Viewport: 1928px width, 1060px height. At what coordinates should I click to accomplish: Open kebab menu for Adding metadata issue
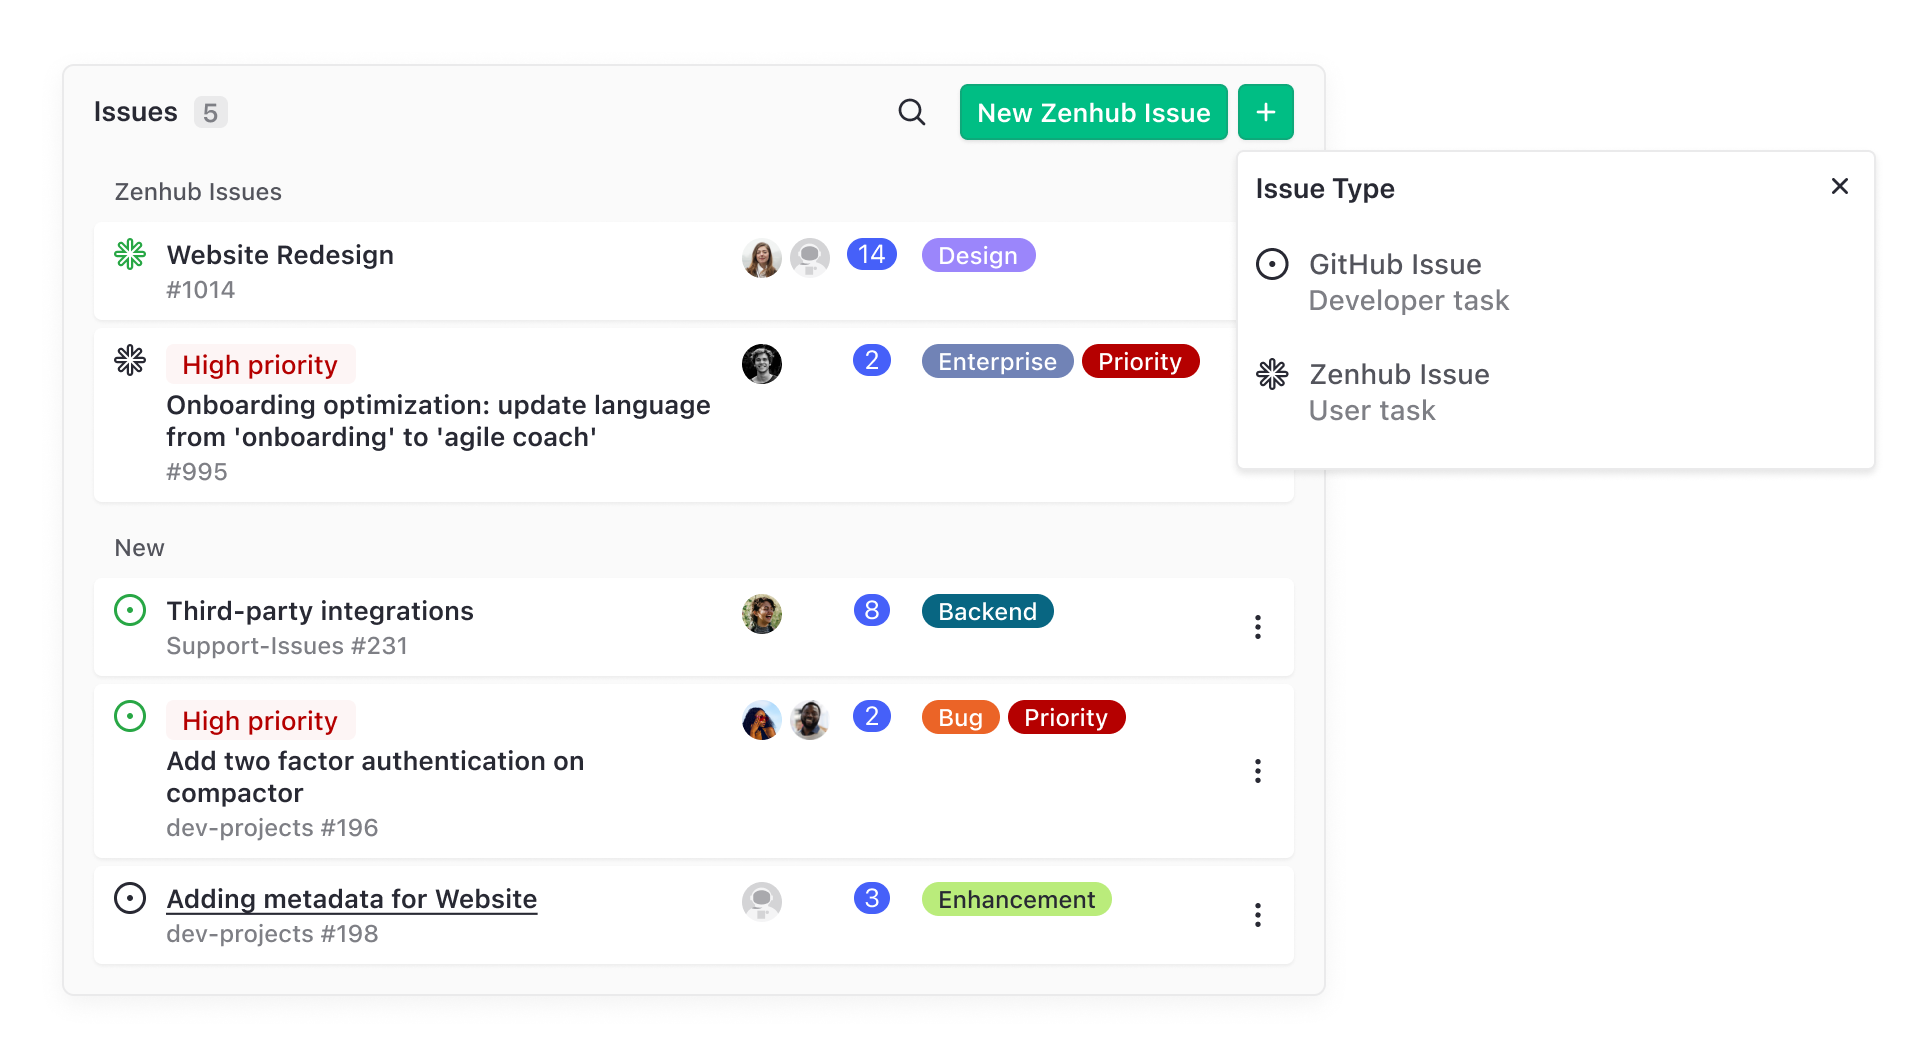pyautogui.click(x=1257, y=915)
